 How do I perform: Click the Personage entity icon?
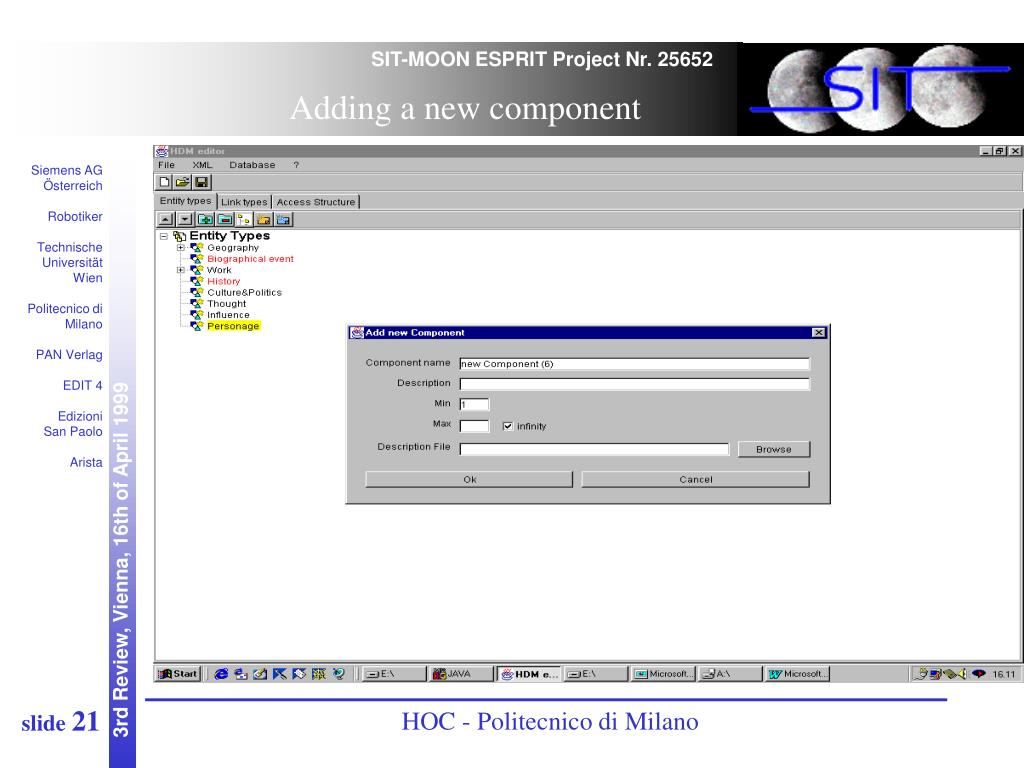pyautogui.click(x=197, y=325)
